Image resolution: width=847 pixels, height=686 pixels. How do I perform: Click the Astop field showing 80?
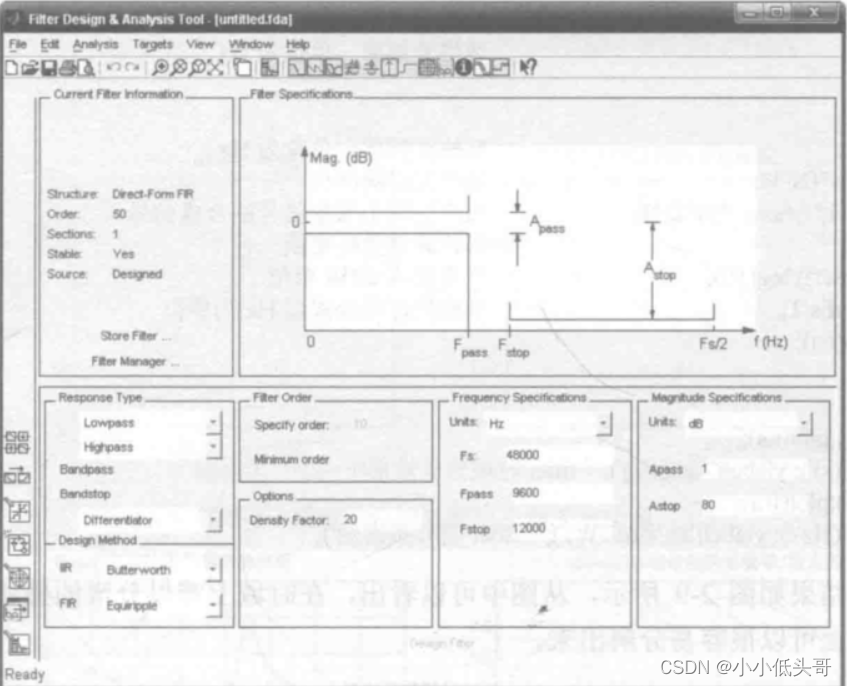[755, 505]
